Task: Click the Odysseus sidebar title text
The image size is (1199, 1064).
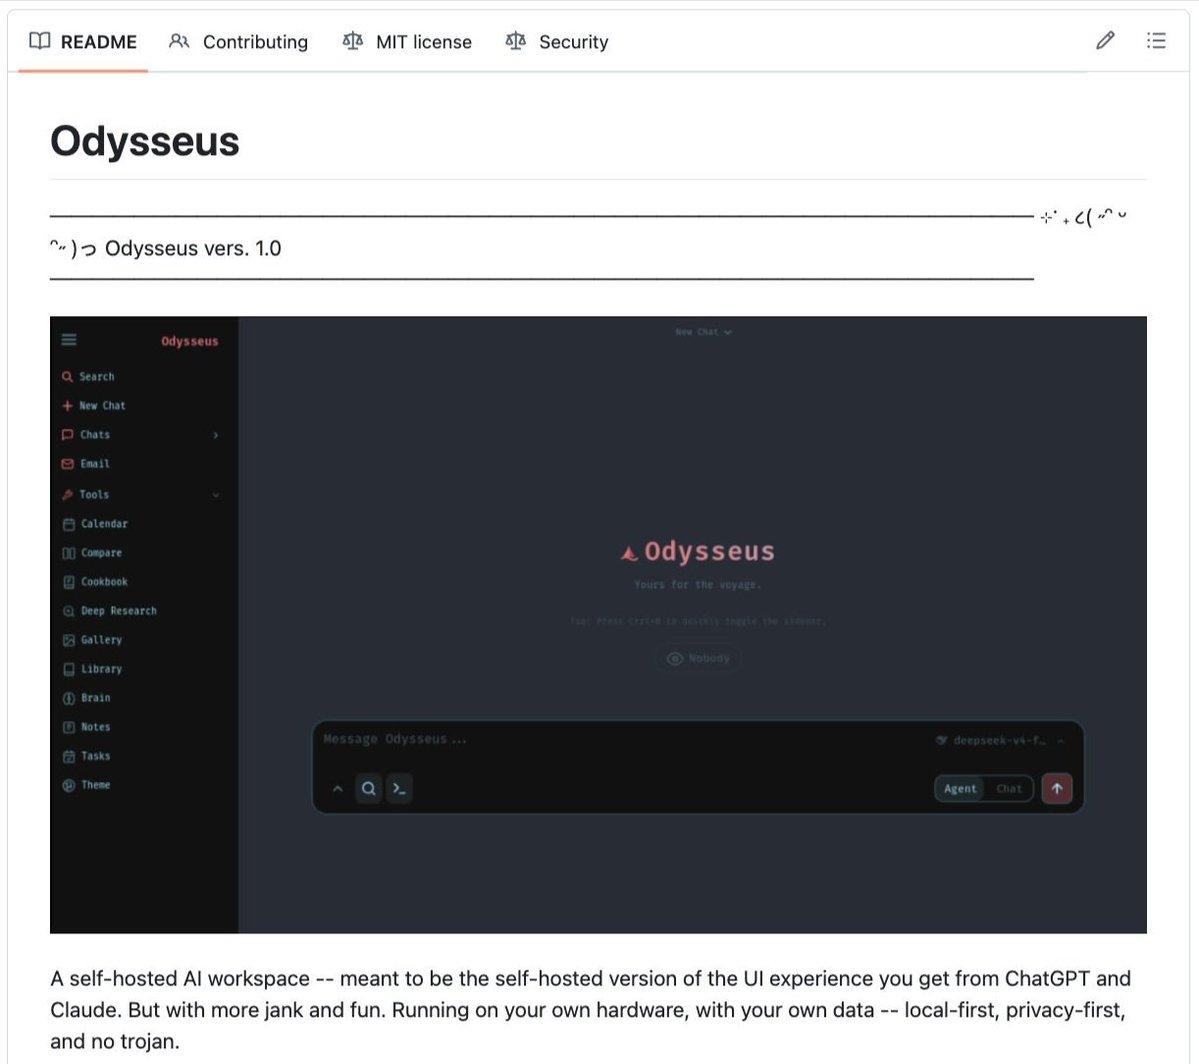Action: (x=190, y=341)
